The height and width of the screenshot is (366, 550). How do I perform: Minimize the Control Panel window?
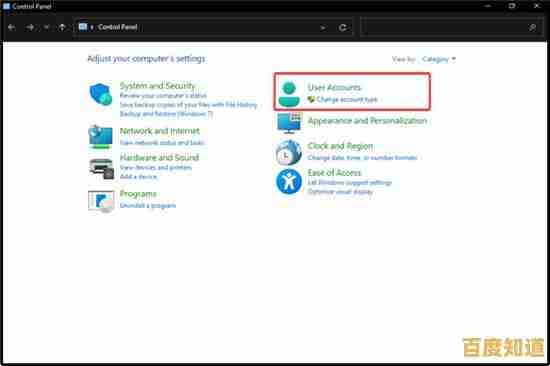pyautogui.click(x=488, y=6)
